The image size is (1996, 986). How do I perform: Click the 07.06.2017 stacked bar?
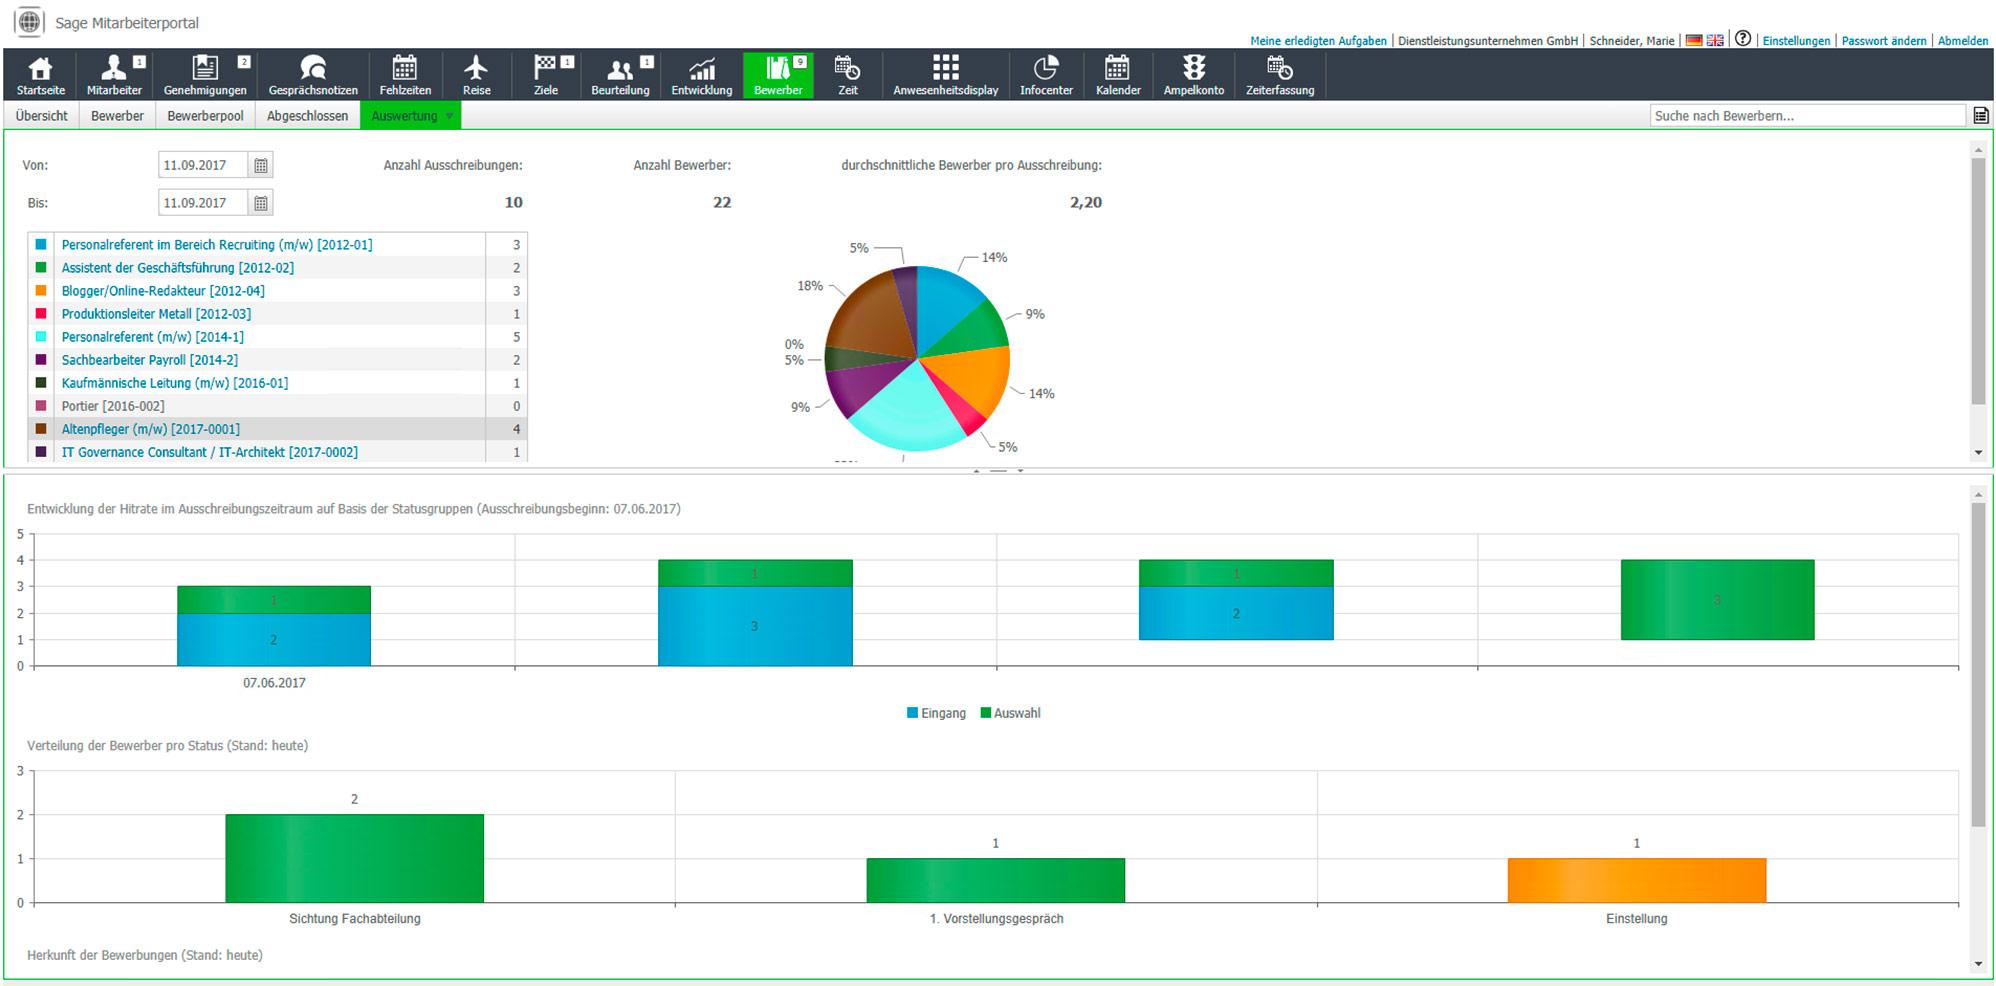coord(274,626)
